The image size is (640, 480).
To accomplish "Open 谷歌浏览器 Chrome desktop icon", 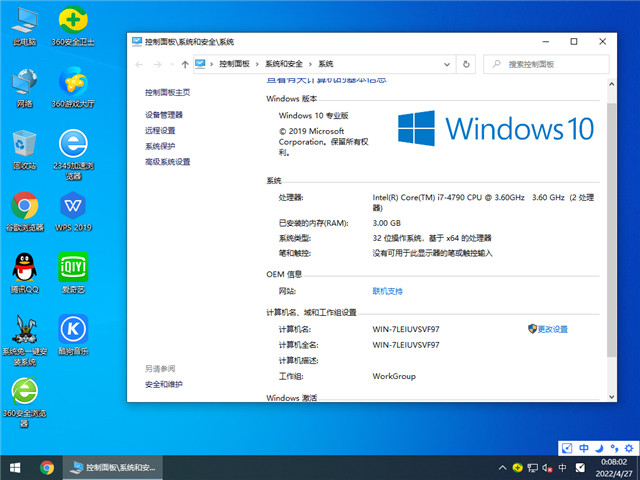I will [24, 212].
